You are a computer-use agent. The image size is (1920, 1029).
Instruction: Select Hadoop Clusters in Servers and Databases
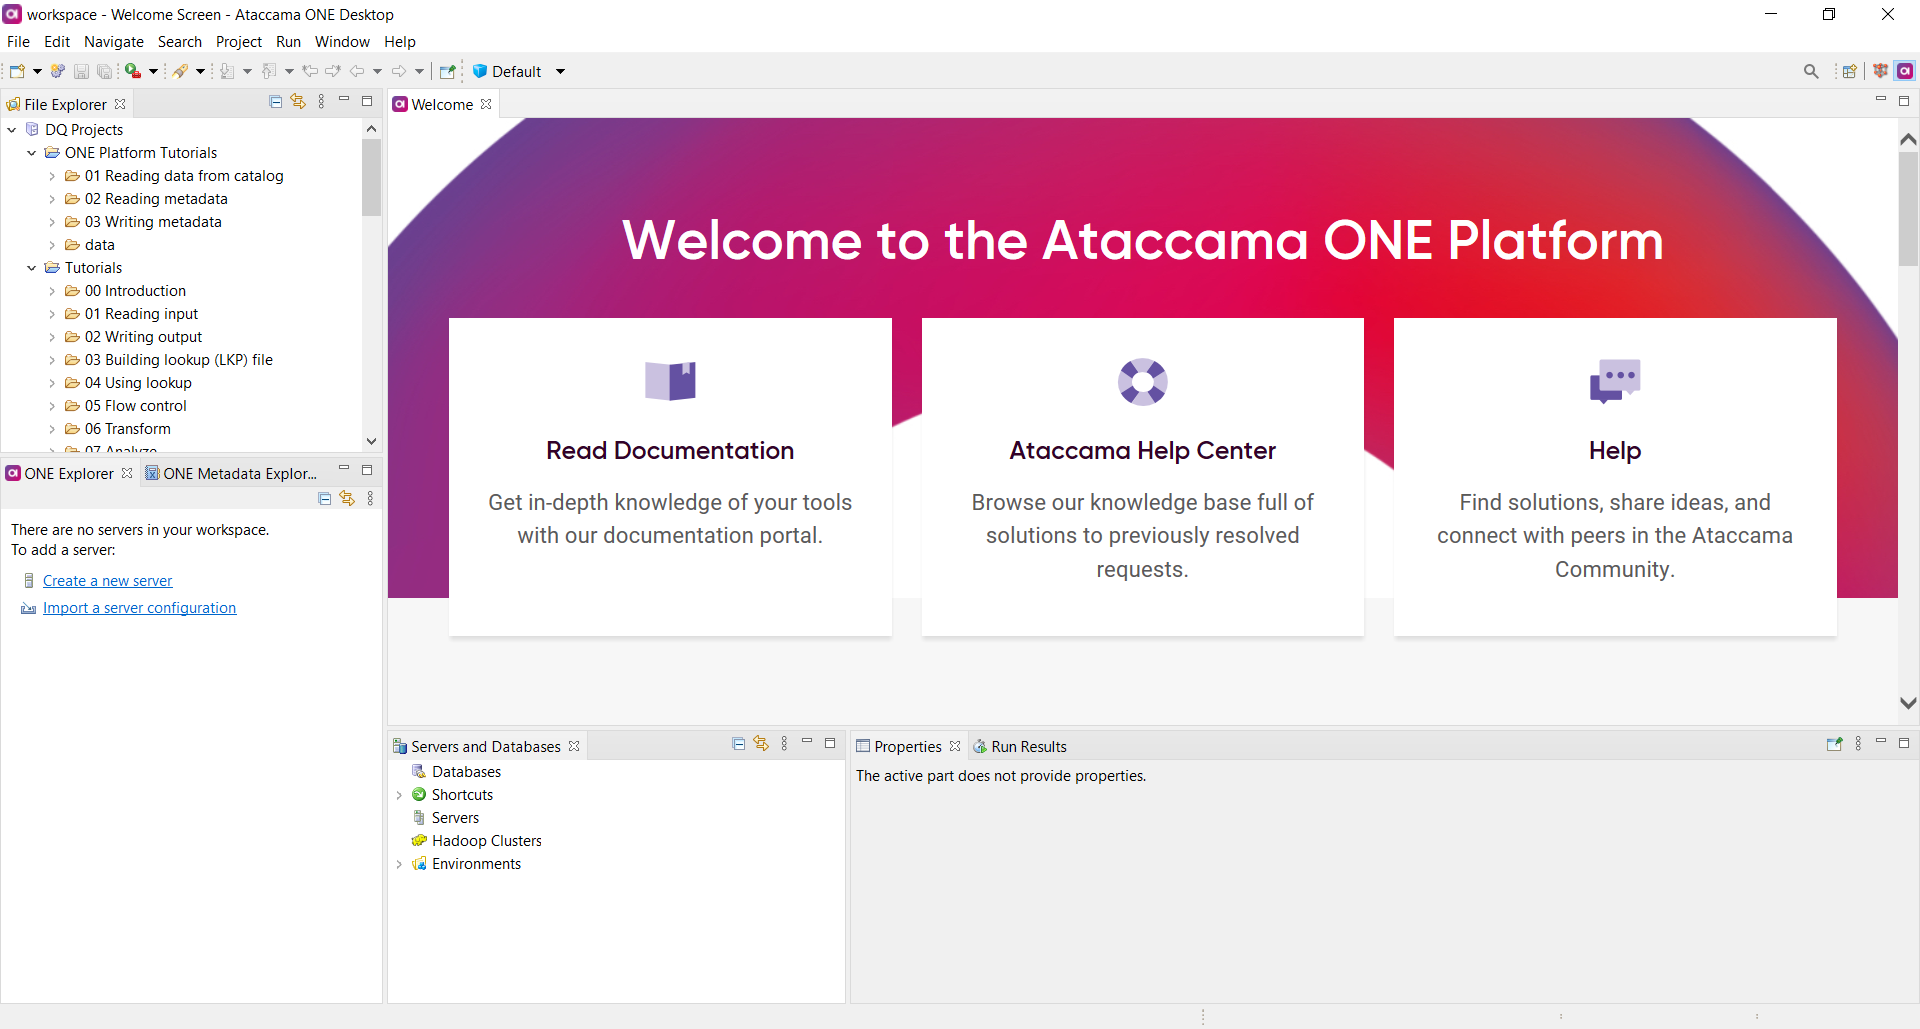coord(486,841)
